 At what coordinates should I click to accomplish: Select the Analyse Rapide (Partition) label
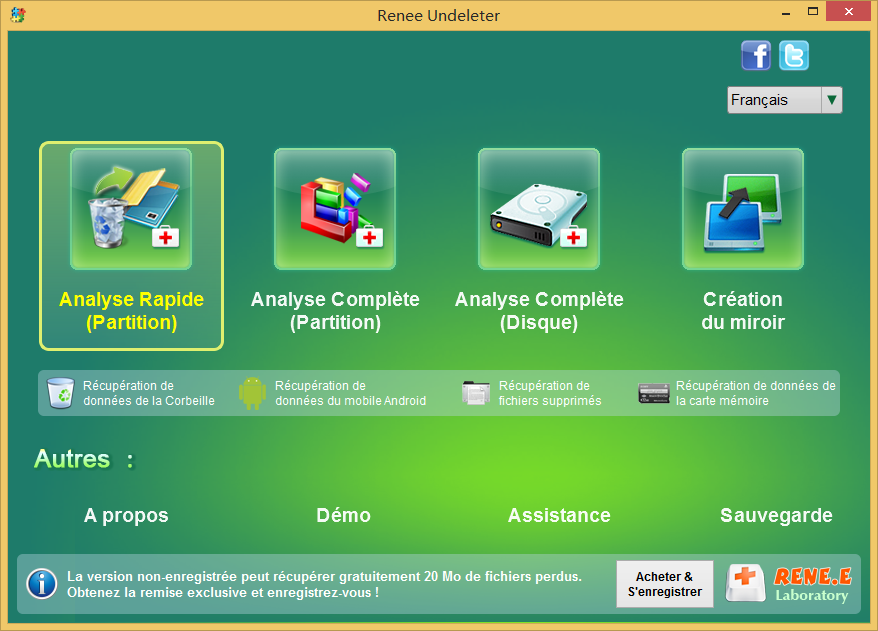click(132, 311)
